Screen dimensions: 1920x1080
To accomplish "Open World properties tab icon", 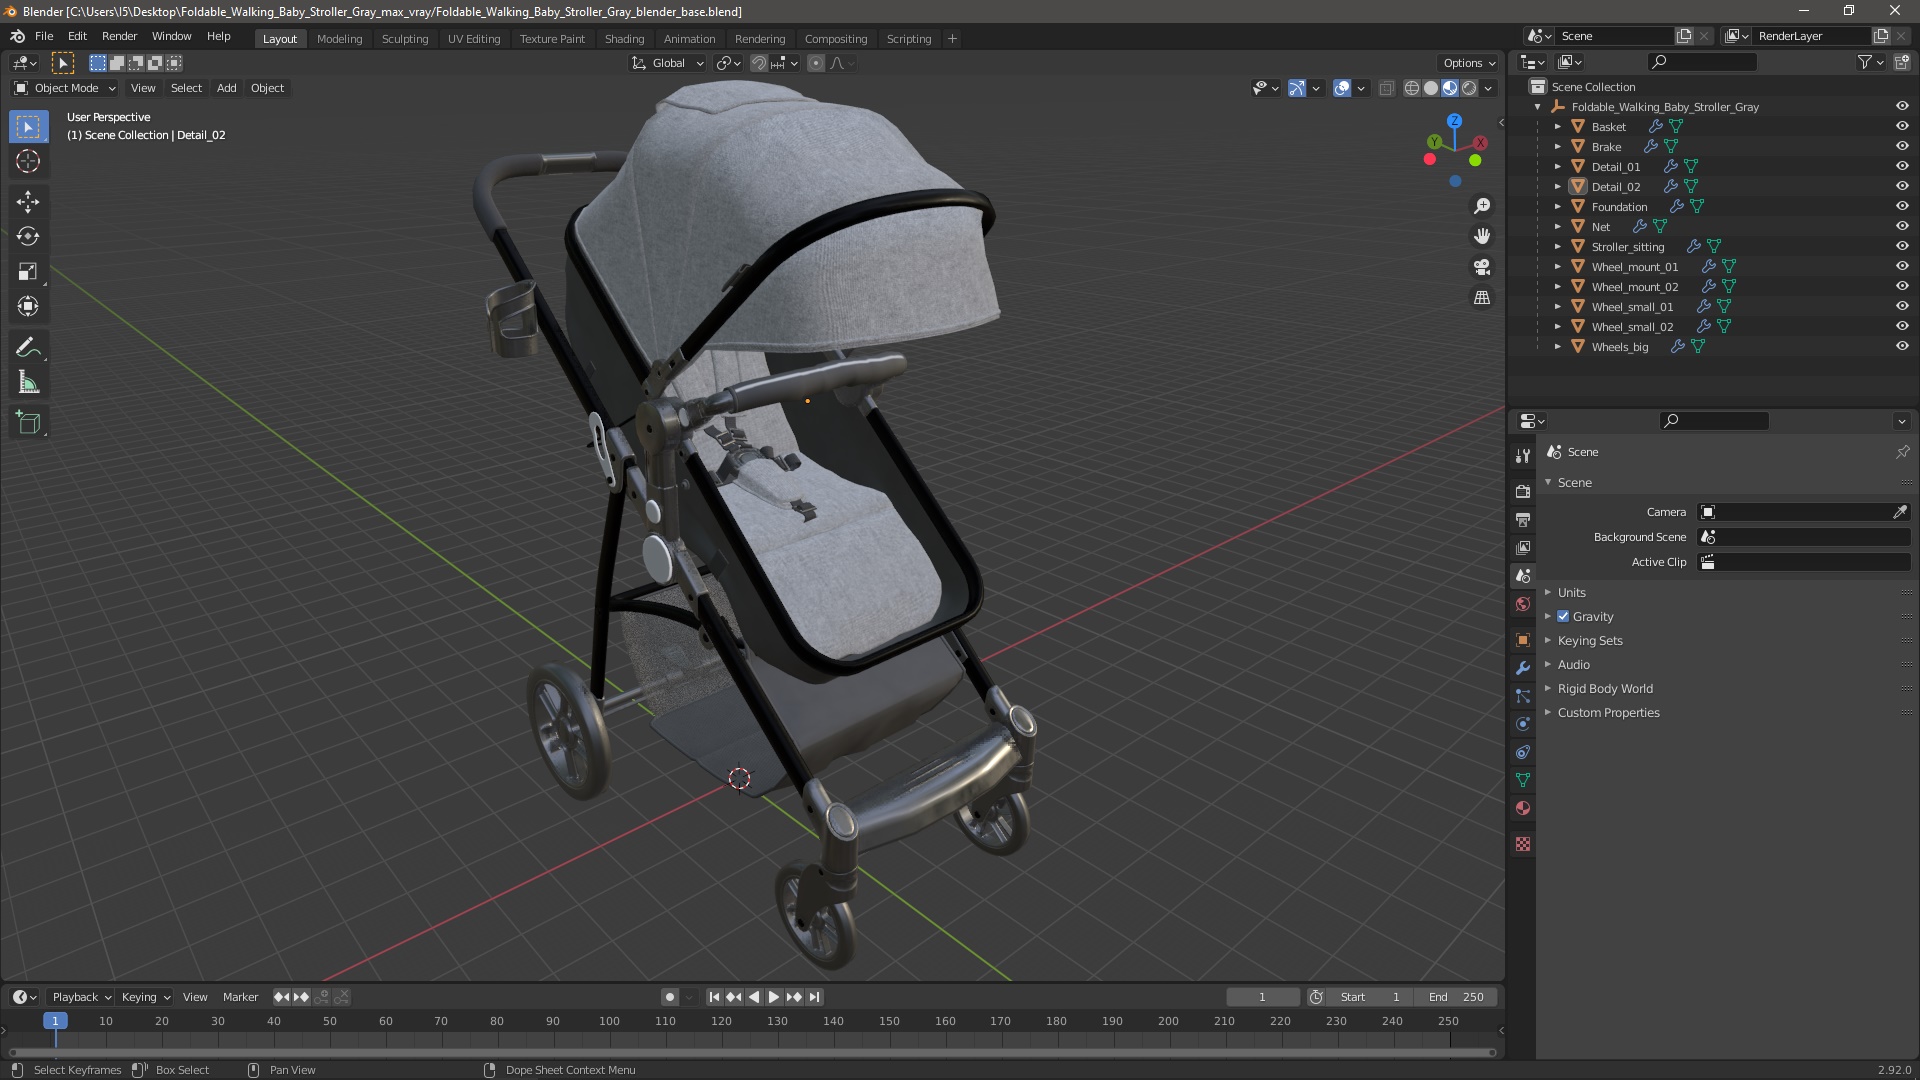I will (1523, 604).
